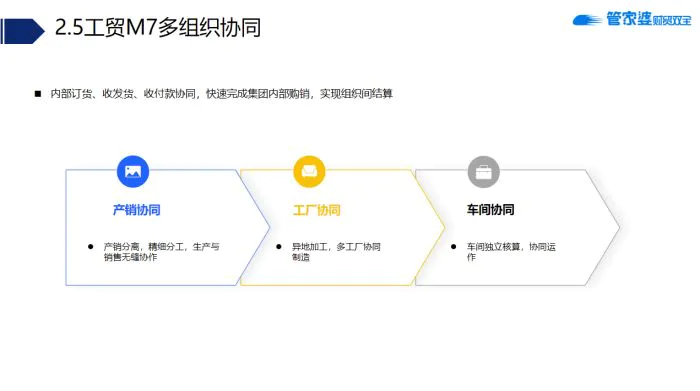Click the square bullet before 内部订货
This screenshot has width=700, height=391.
click(38, 94)
